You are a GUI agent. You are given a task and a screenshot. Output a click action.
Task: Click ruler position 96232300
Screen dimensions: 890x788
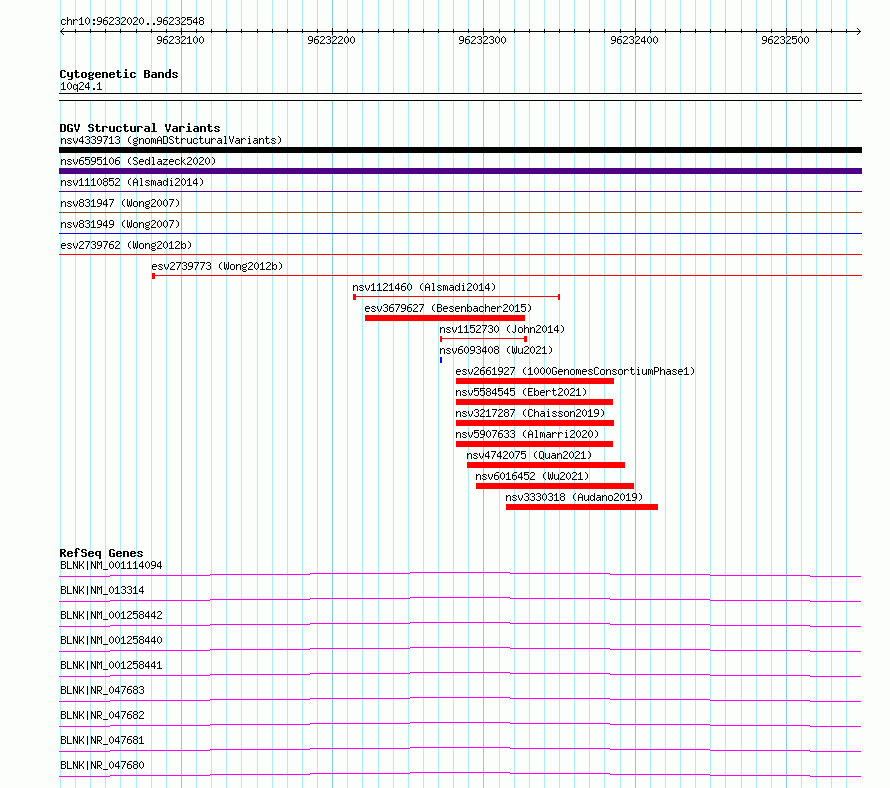(482, 40)
